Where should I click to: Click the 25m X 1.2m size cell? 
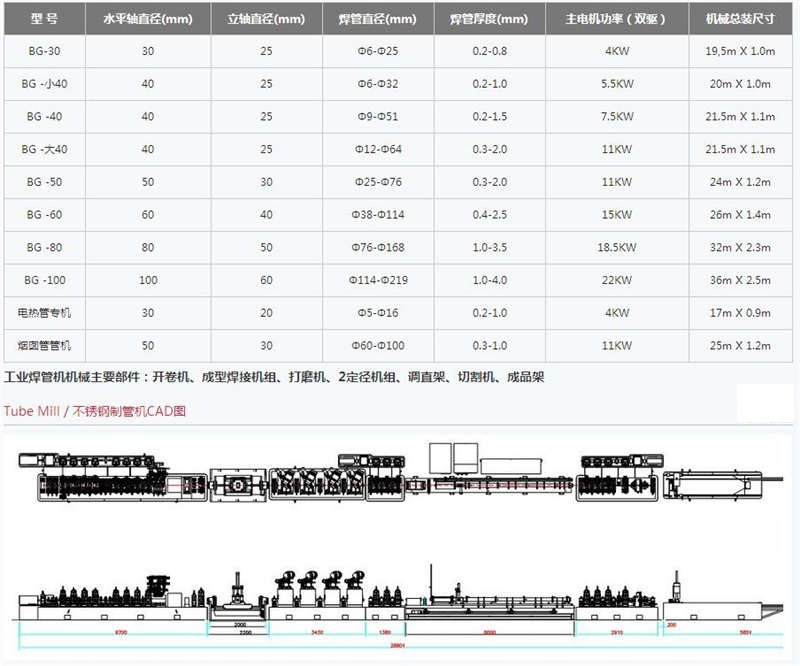pos(740,346)
